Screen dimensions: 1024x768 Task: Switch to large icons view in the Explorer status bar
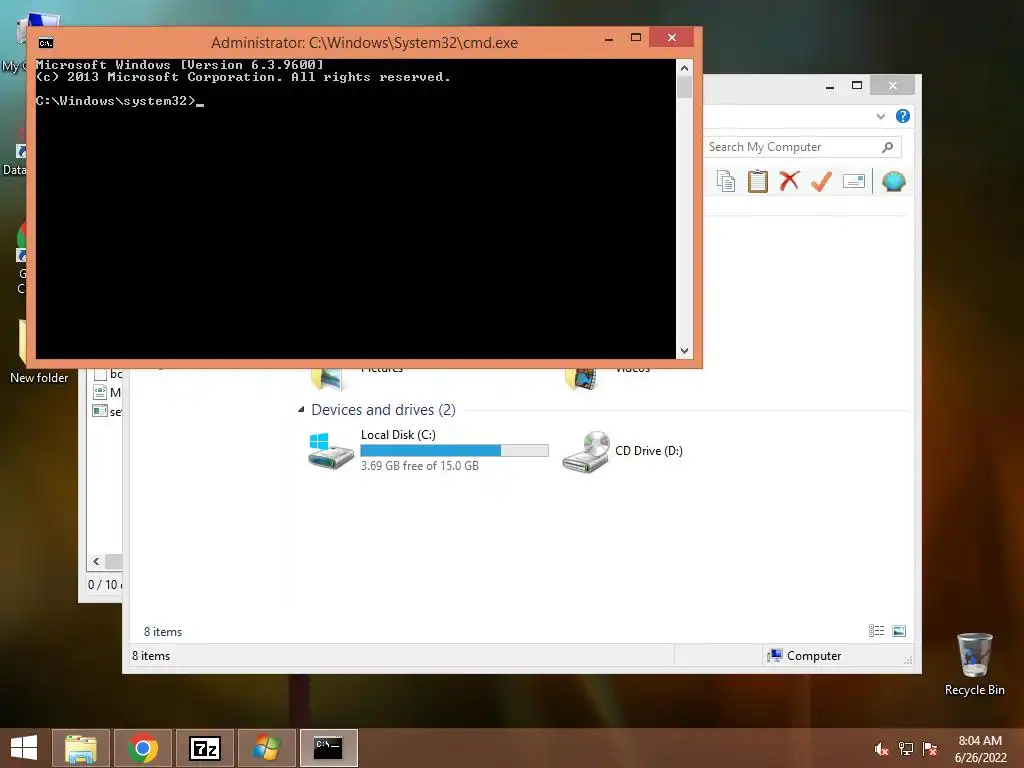point(899,630)
